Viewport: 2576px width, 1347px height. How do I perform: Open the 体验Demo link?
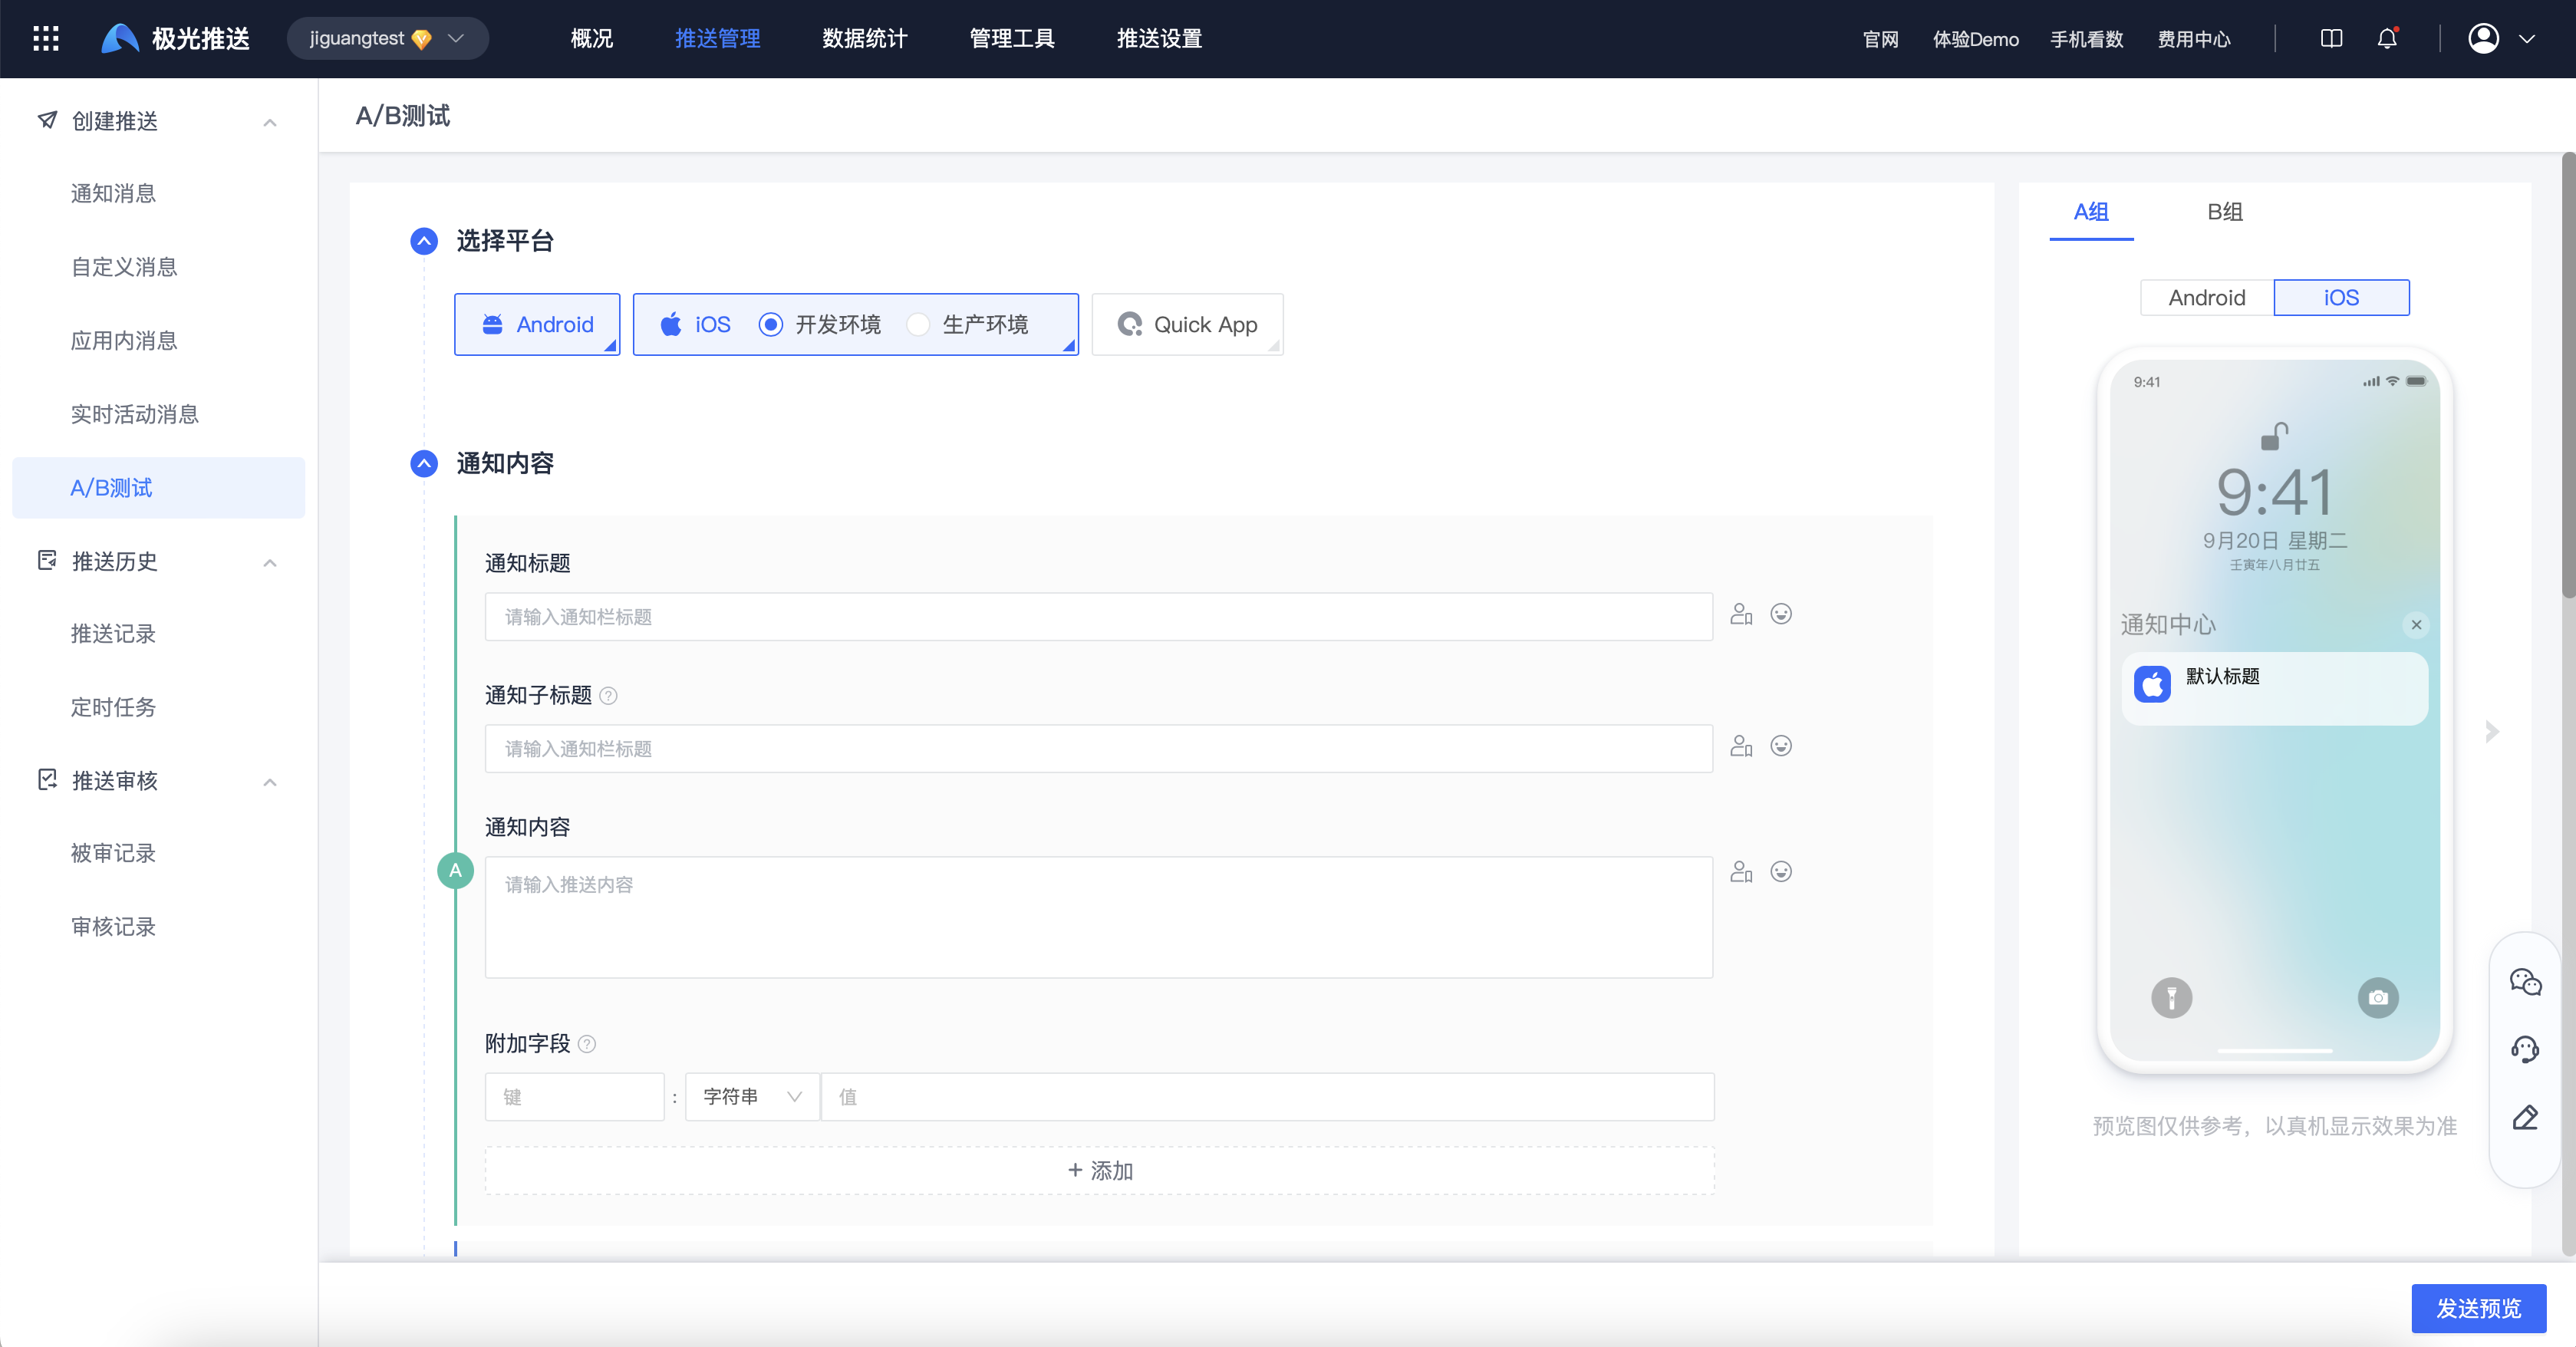(x=1975, y=39)
